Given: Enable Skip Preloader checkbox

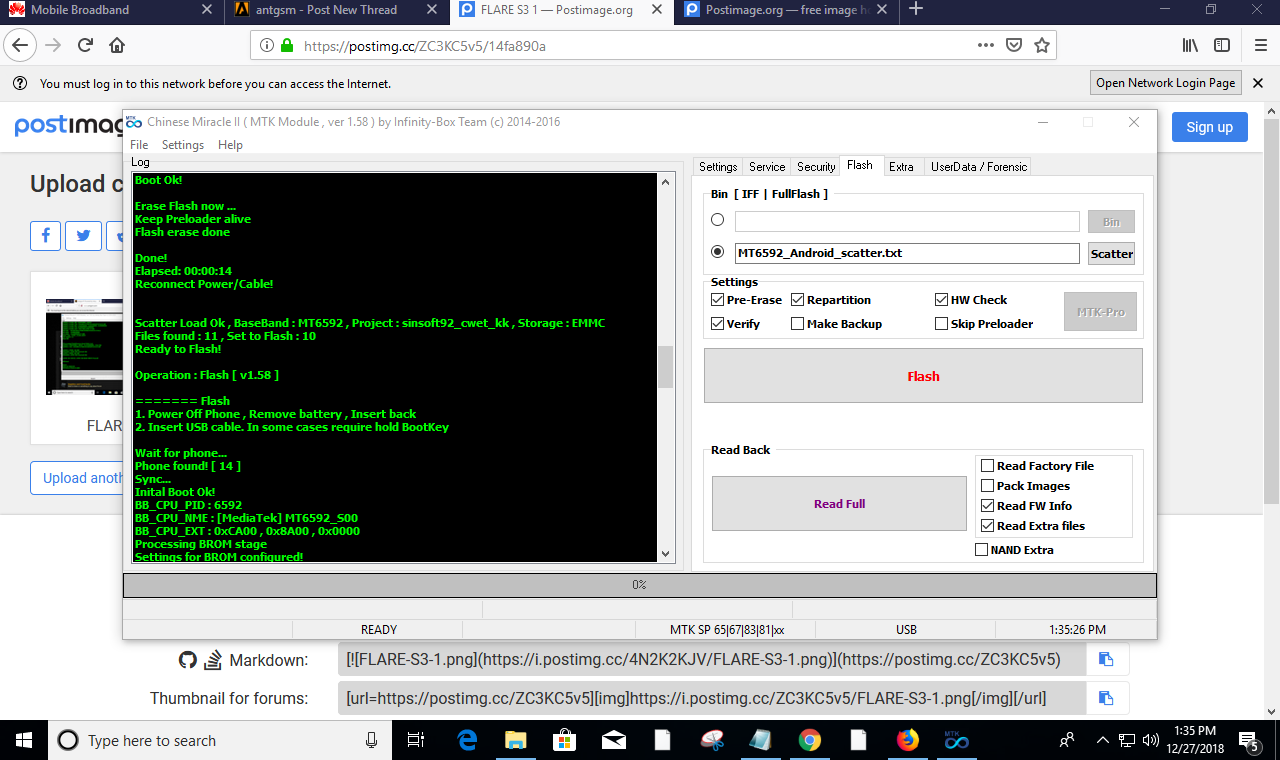Looking at the screenshot, I should click(x=984, y=323).
